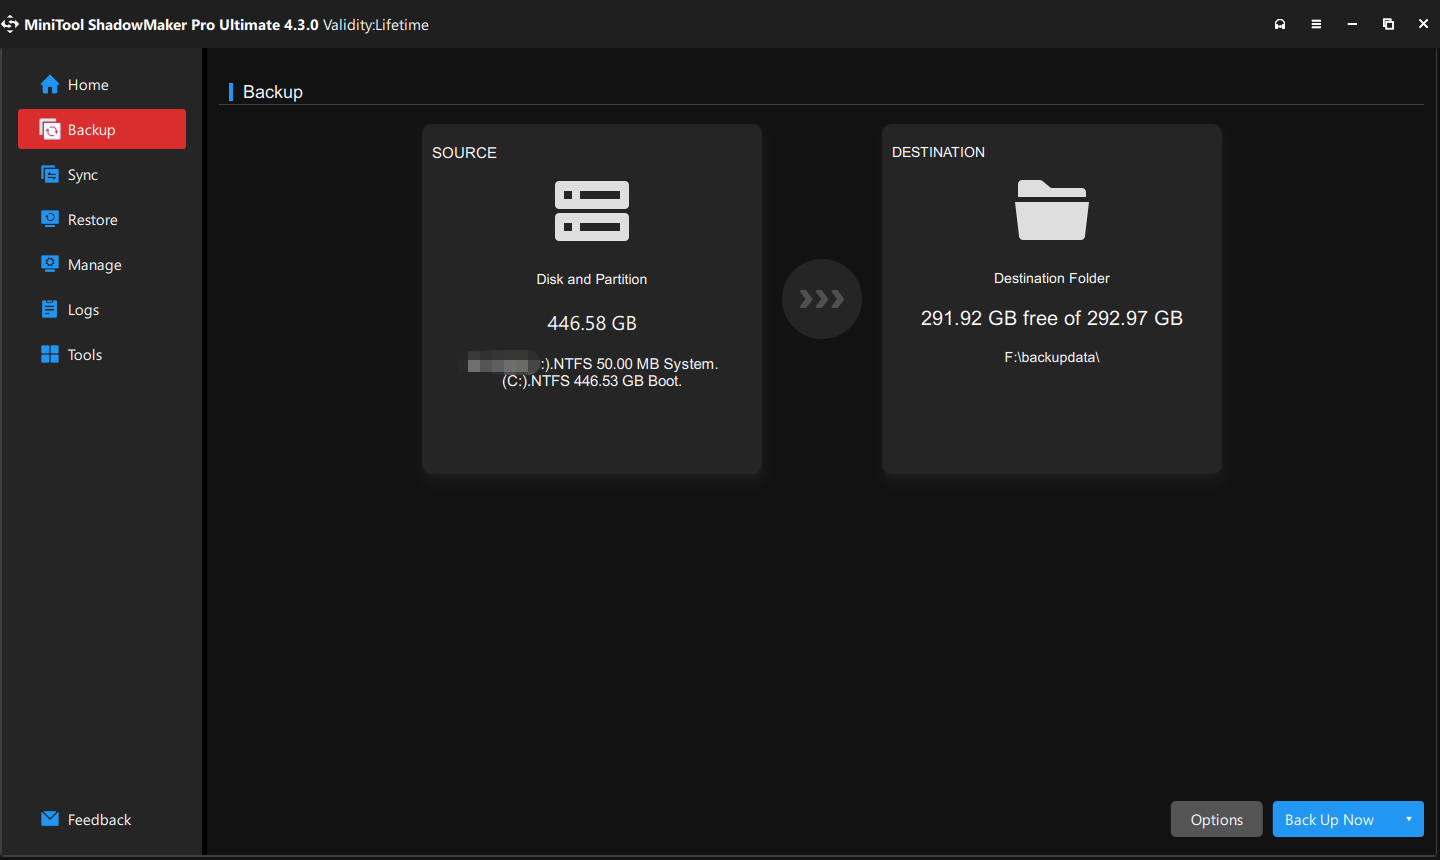Open the Feedback link label
This screenshot has width=1440, height=860.
pyautogui.click(x=99, y=820)
